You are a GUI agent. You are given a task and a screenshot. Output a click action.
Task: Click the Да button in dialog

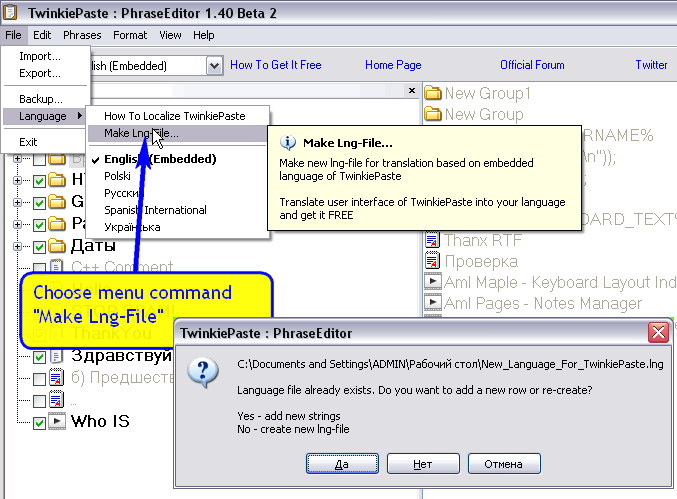342,464
